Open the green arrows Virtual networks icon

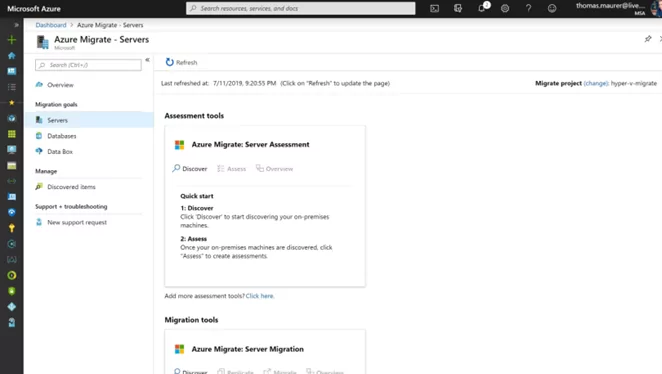12,181
